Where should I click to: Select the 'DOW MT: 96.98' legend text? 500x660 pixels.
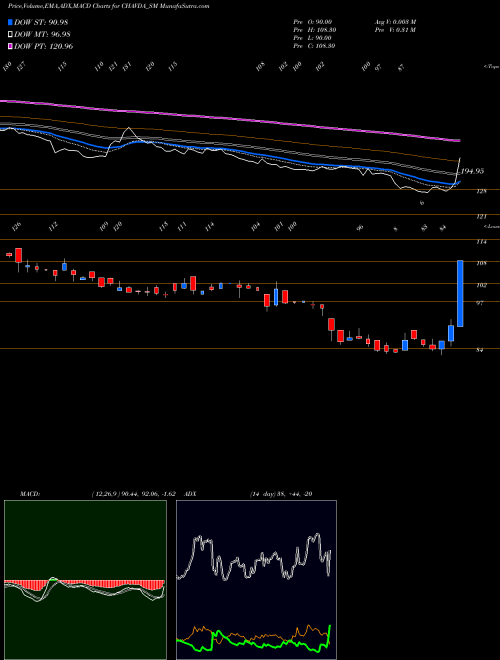[42, 34]
